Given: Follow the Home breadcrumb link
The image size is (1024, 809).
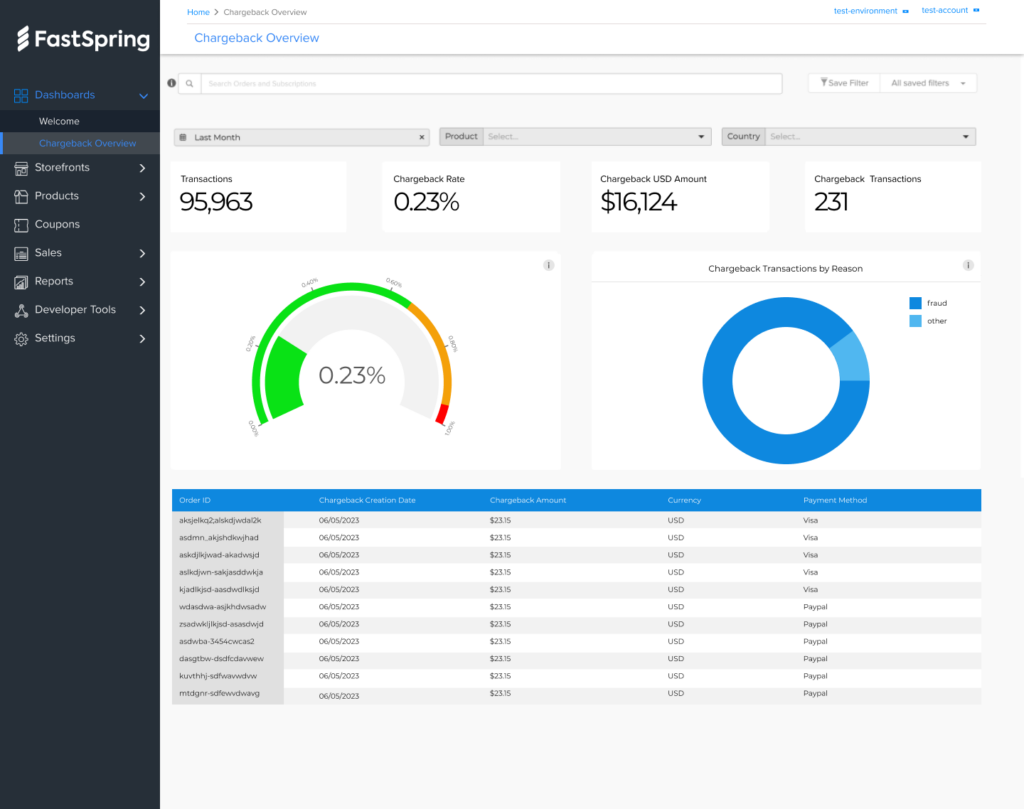Looking at the screenshot, I should [x=198, y=12].
